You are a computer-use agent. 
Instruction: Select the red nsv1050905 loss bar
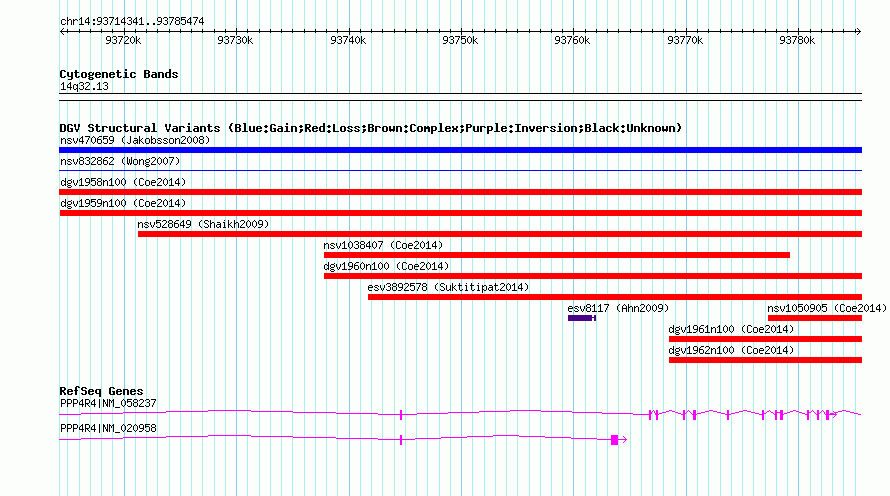click(815, 318)
